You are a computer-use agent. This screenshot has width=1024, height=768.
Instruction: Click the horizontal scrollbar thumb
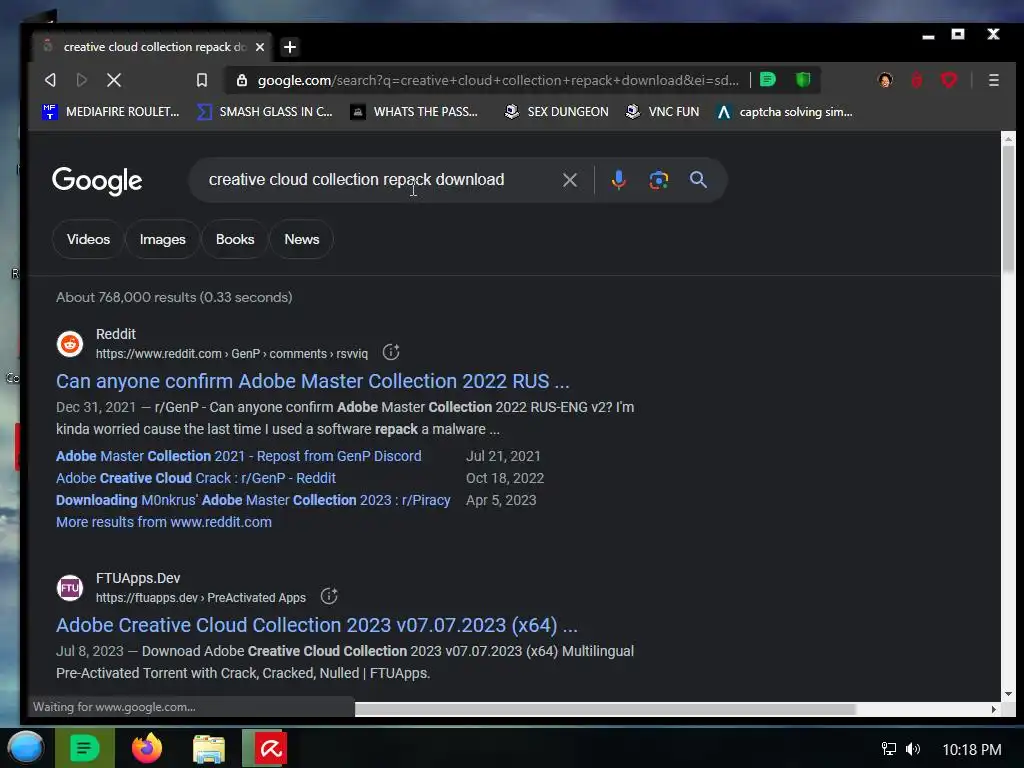pos(605,709)
